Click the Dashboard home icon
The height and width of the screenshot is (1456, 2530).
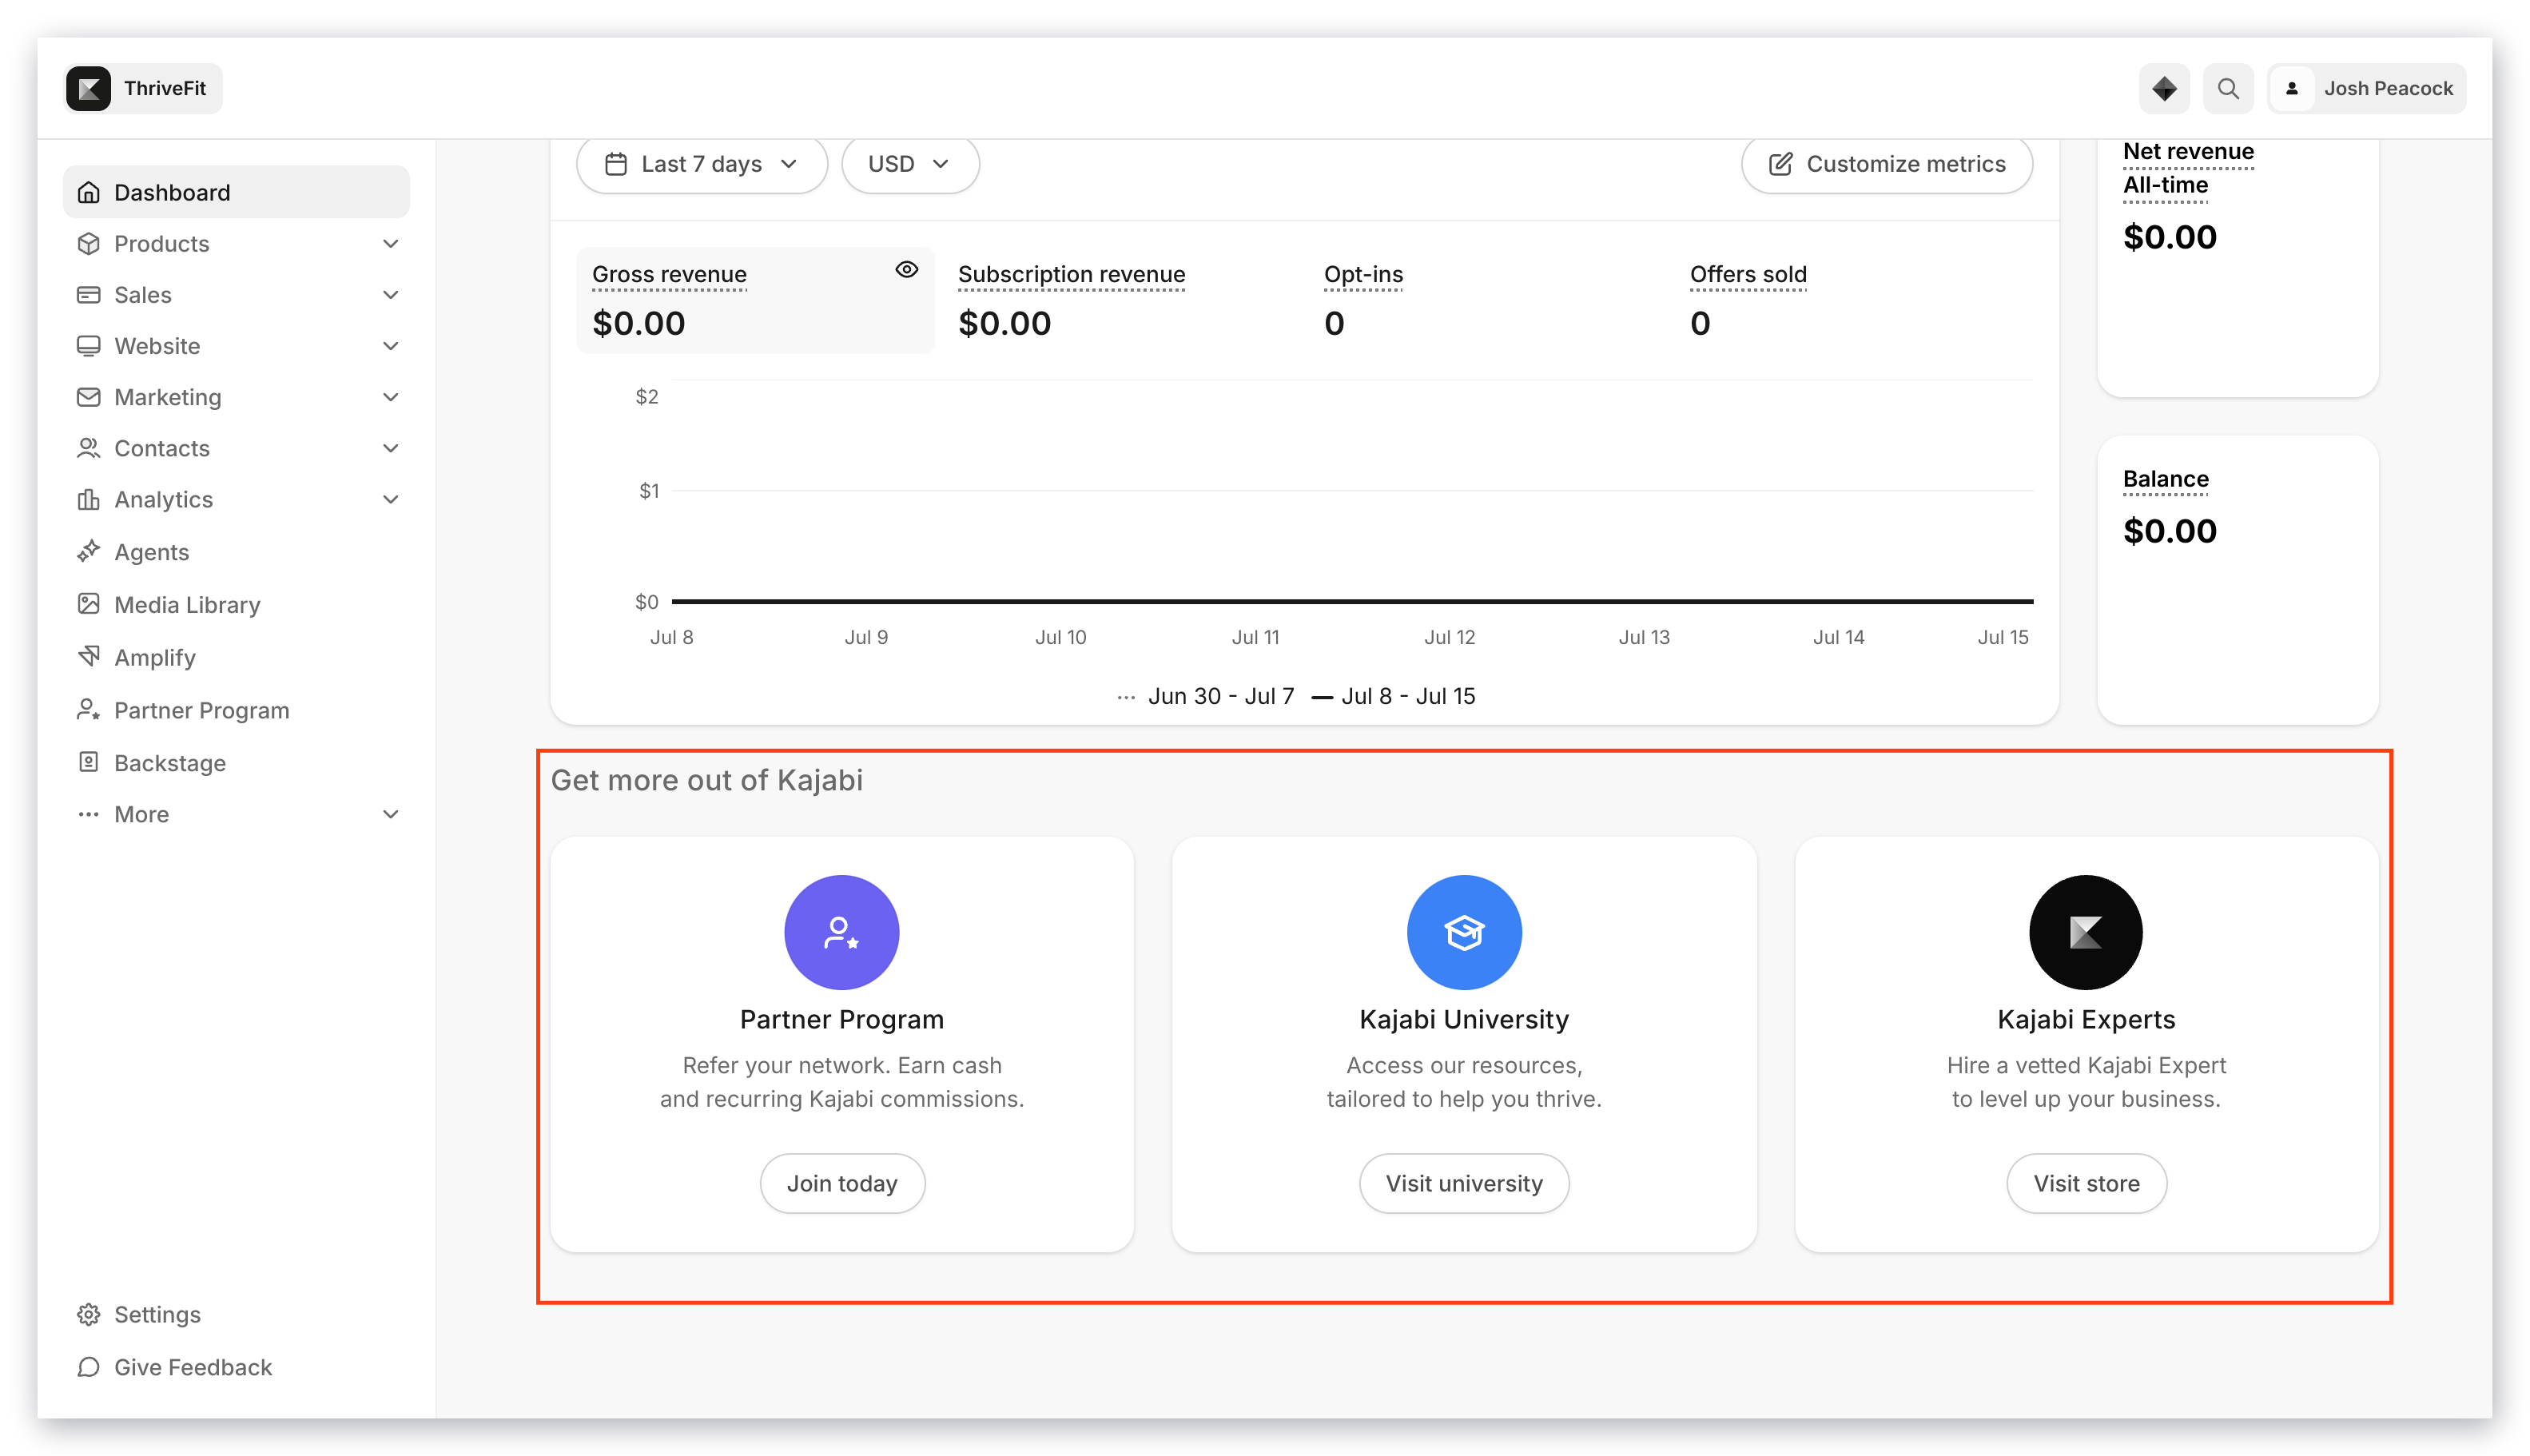coord(88,192)
